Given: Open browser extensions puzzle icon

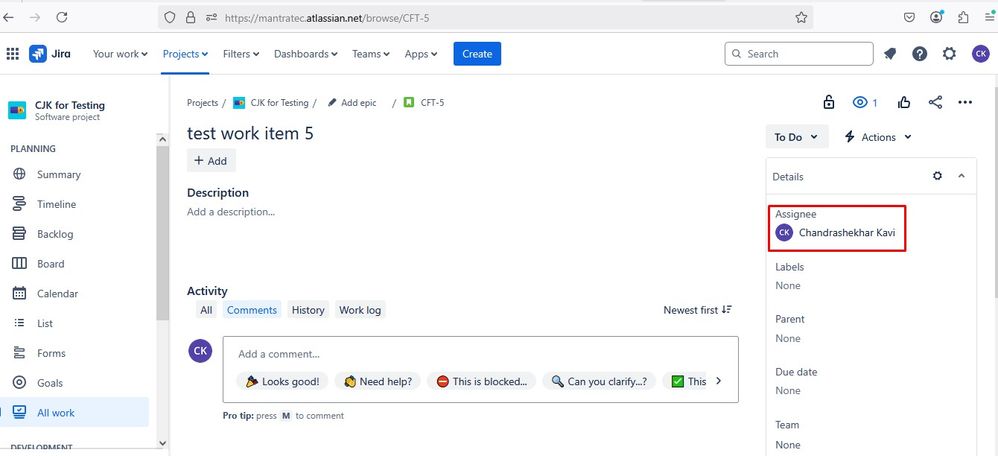Looking at the screenshot, I should [963, 18].
